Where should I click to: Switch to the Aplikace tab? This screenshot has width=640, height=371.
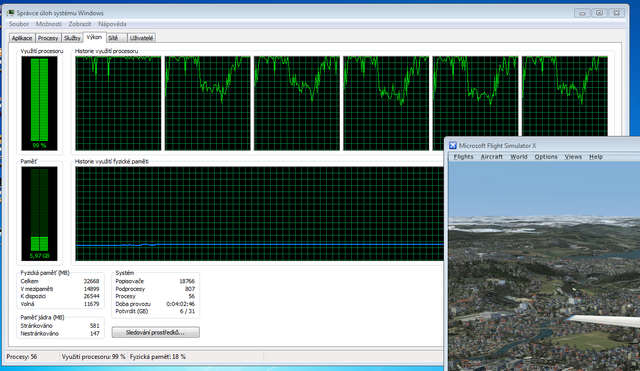tap(22, 38)
